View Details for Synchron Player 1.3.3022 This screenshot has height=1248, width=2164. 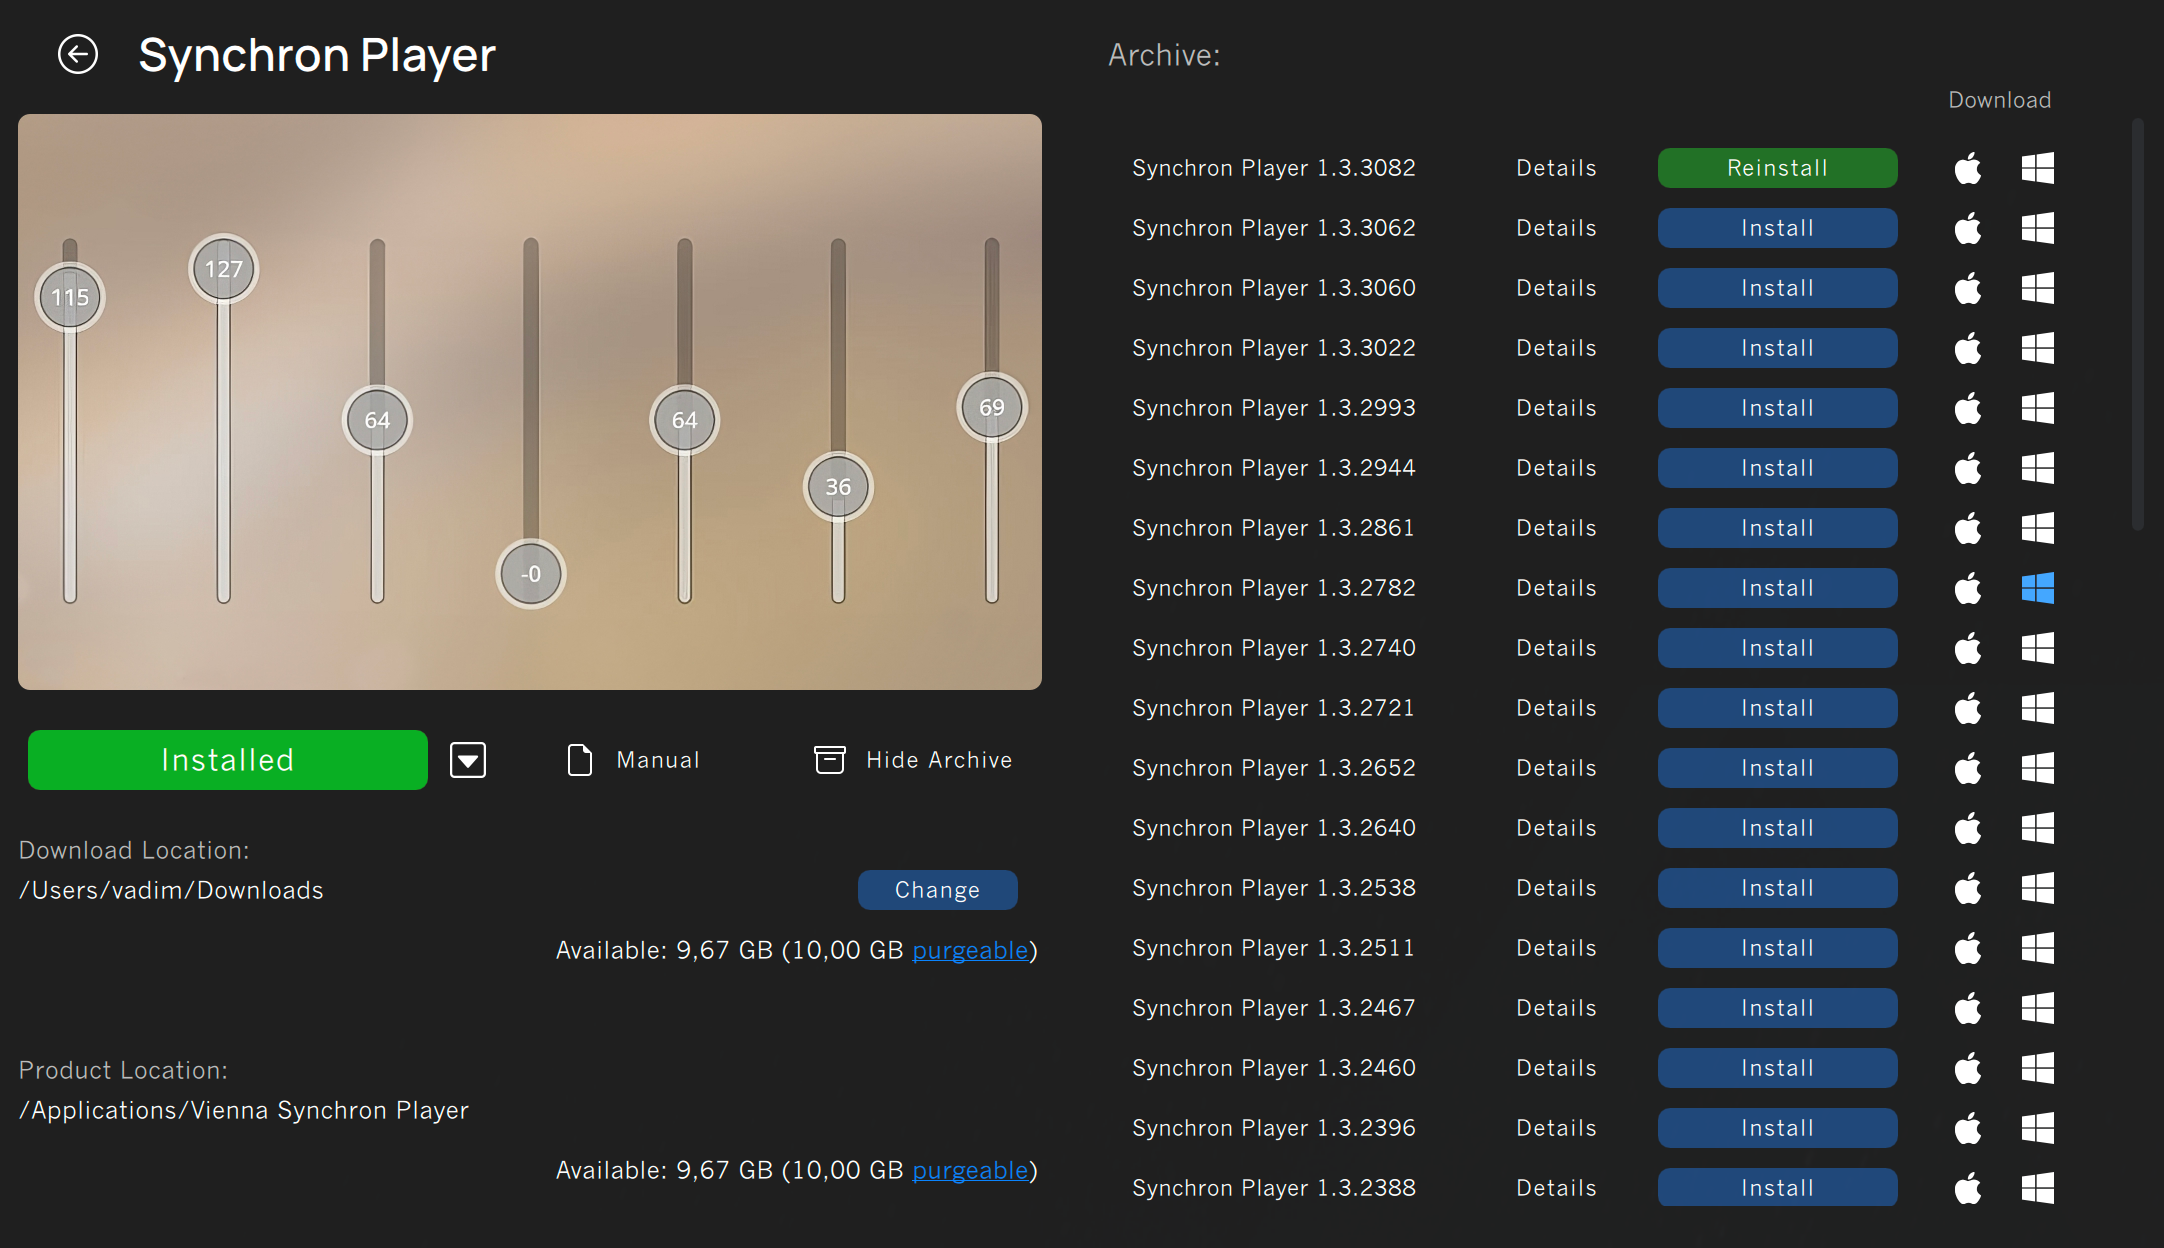(1556, 348)
